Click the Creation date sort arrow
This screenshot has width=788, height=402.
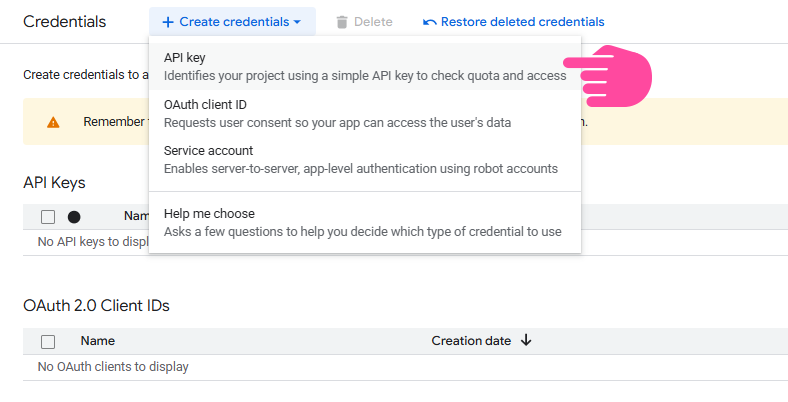(x=526, y=340)
